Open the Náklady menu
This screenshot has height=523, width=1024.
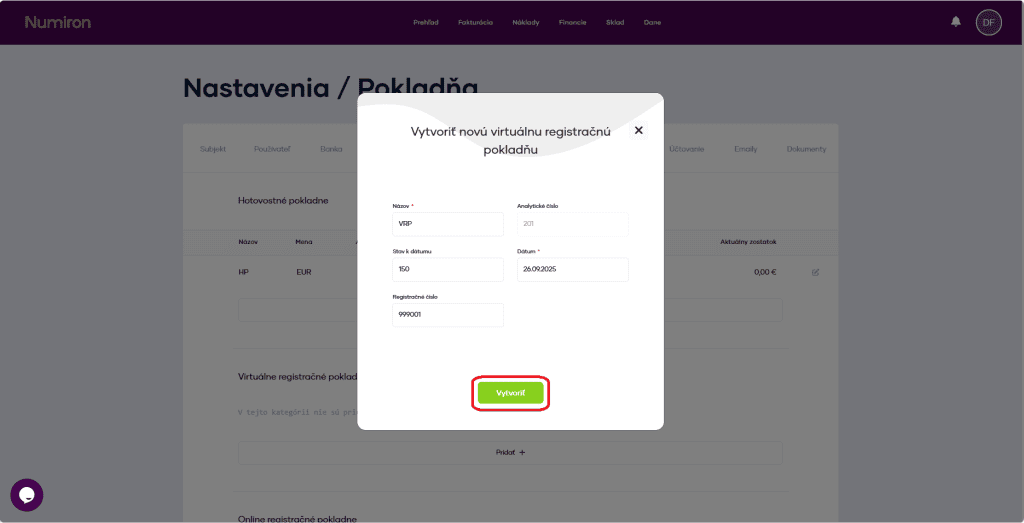pyautogui.click(x=525, y=22)
